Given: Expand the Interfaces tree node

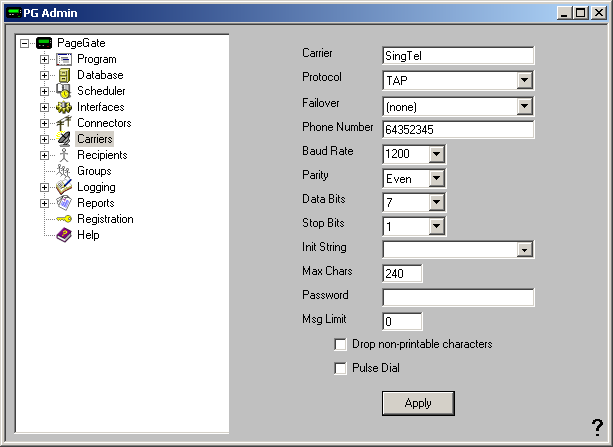Looking at the screenshot, I should pyautogui.click(x=44, y=107).
